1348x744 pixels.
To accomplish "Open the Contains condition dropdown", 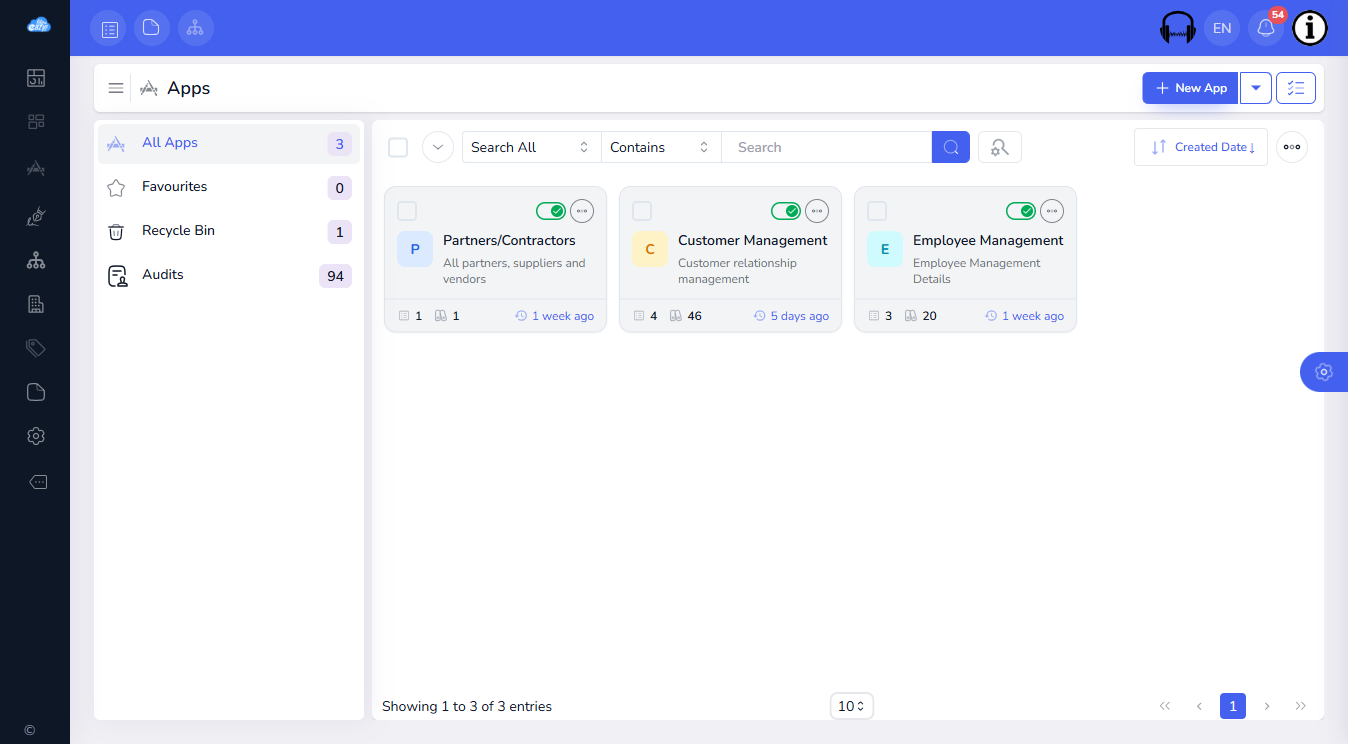I will point(661,147).
